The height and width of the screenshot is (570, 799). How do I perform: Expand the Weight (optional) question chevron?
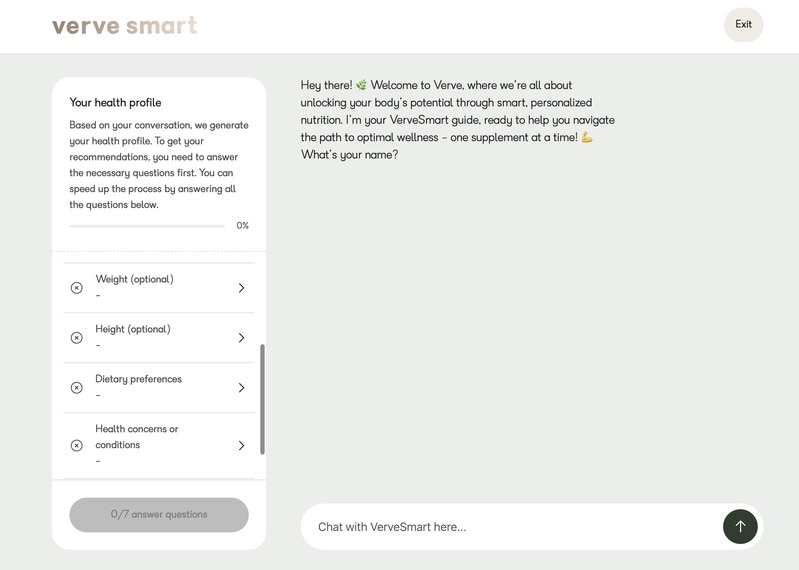(241, 288)
